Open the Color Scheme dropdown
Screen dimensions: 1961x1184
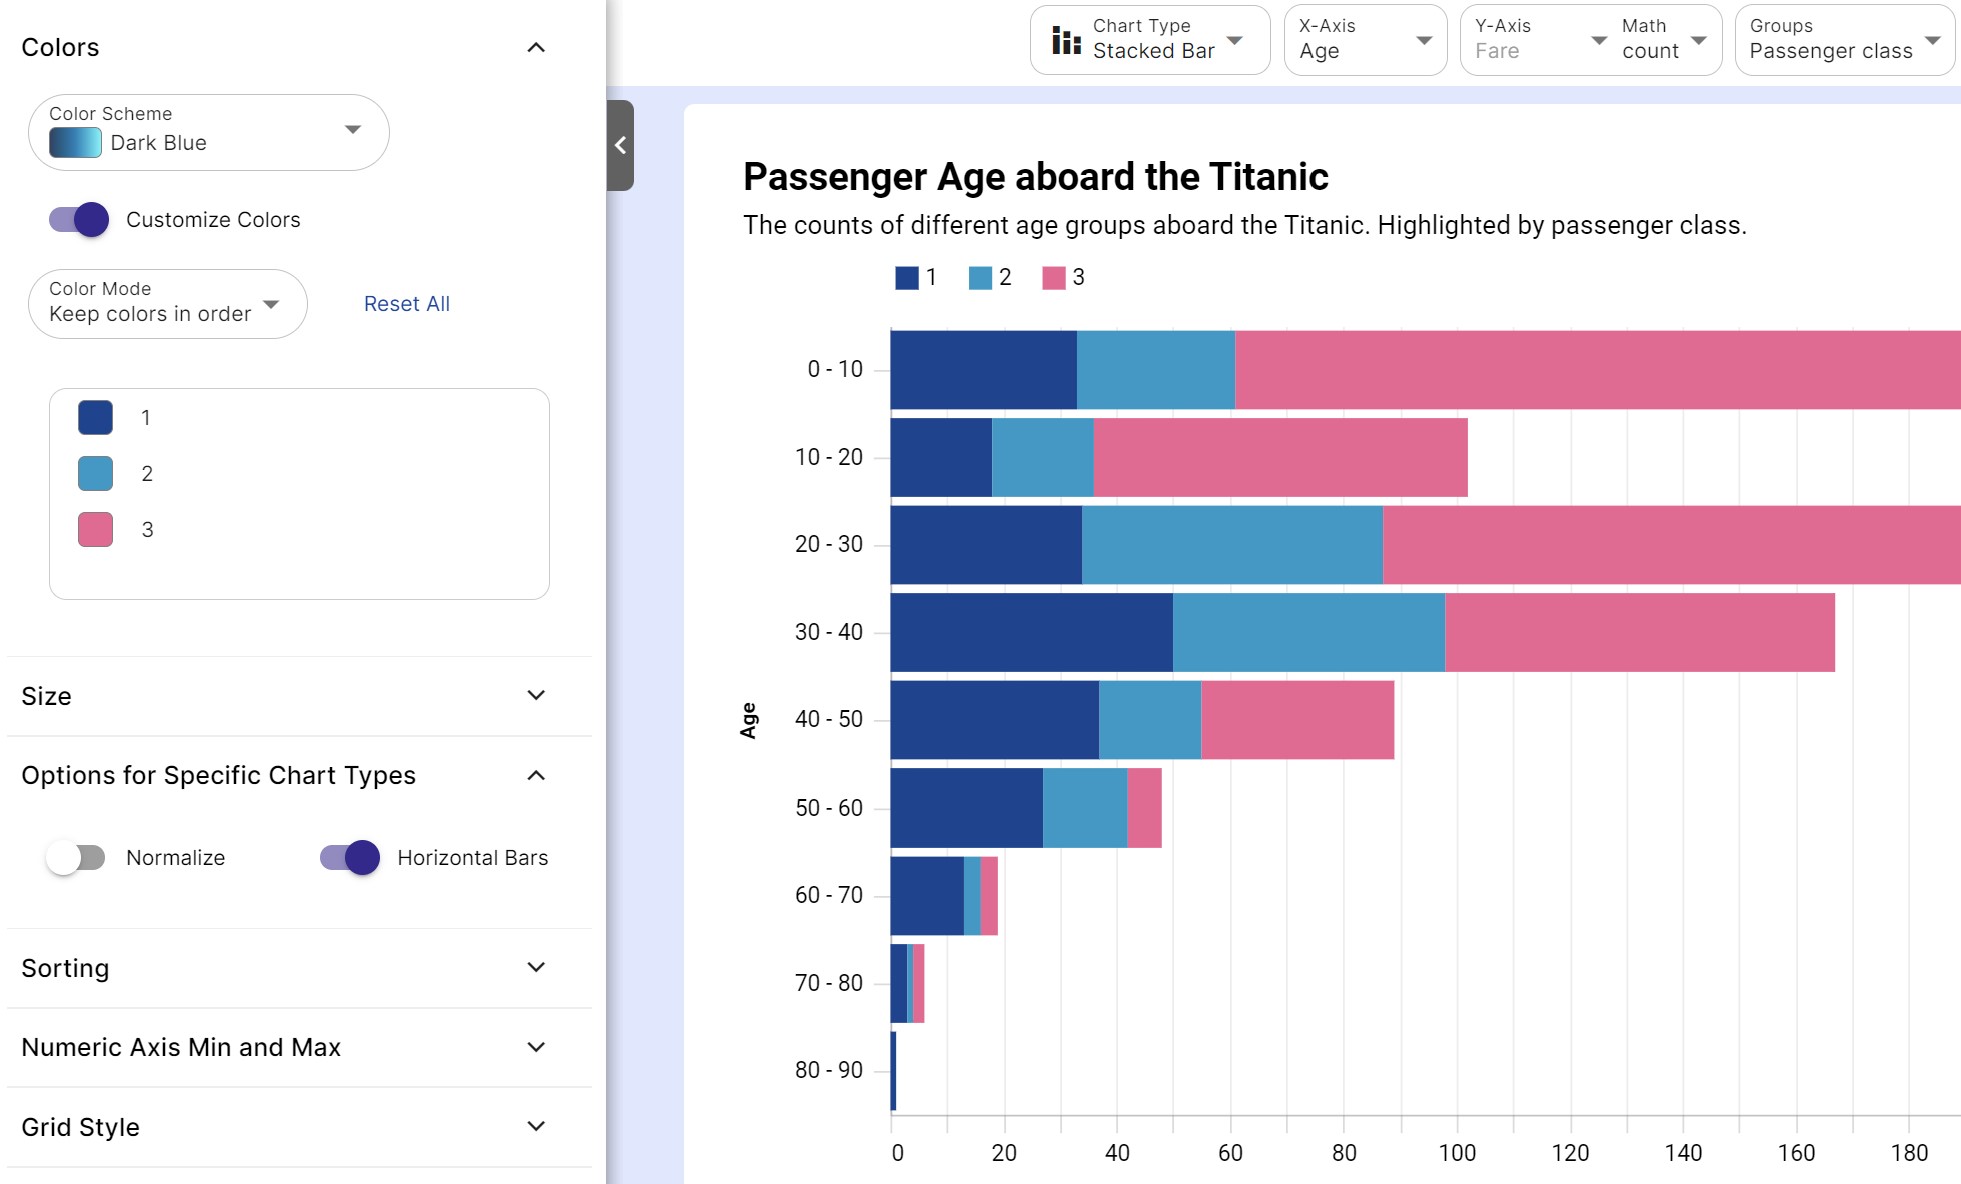209,132
